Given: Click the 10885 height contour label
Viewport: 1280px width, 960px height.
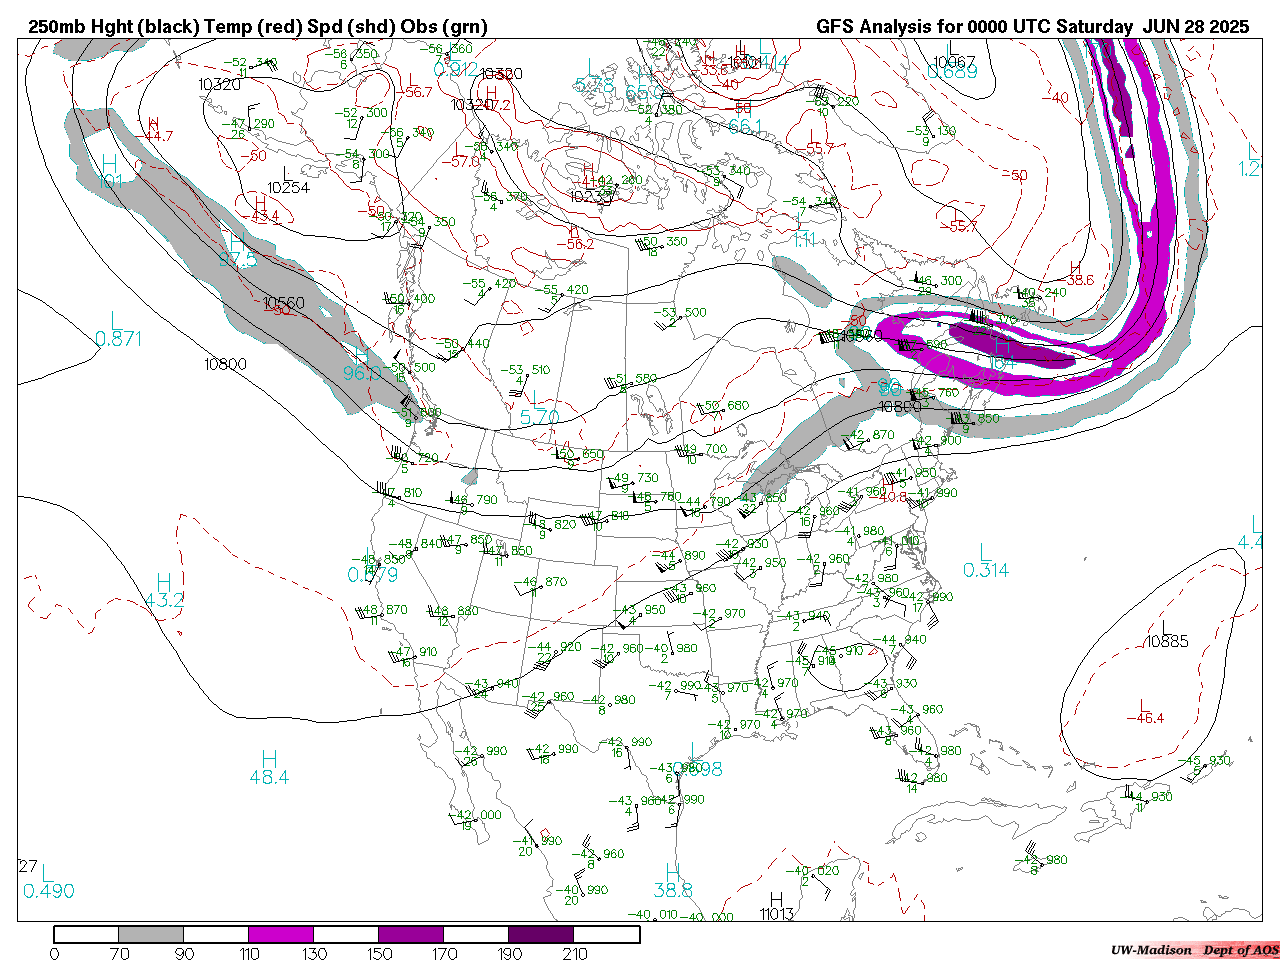Looking at the screenshot, I should tap(1167, 640).
